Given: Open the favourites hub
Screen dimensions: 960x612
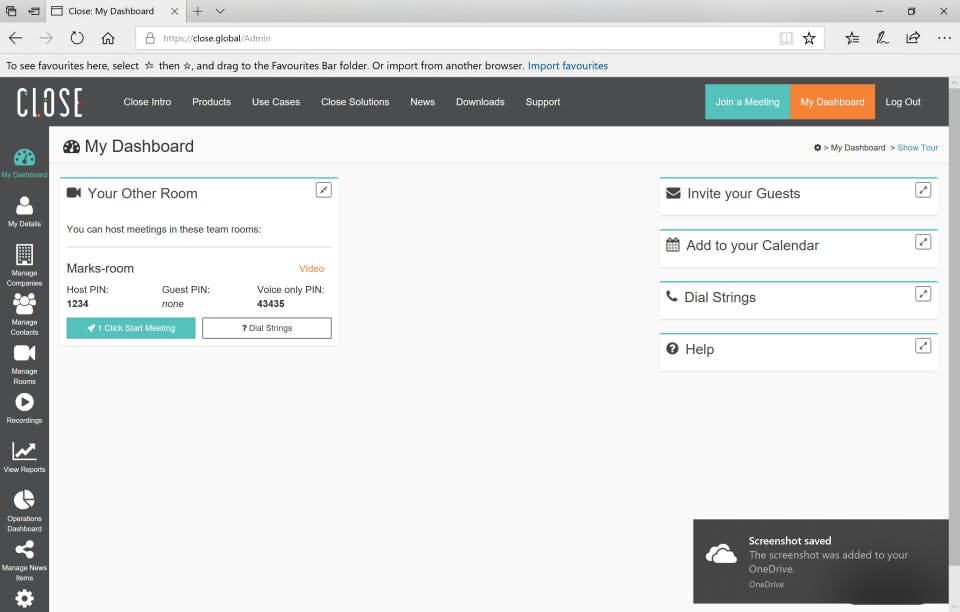Looking at the screenshot, I should 852,38.
